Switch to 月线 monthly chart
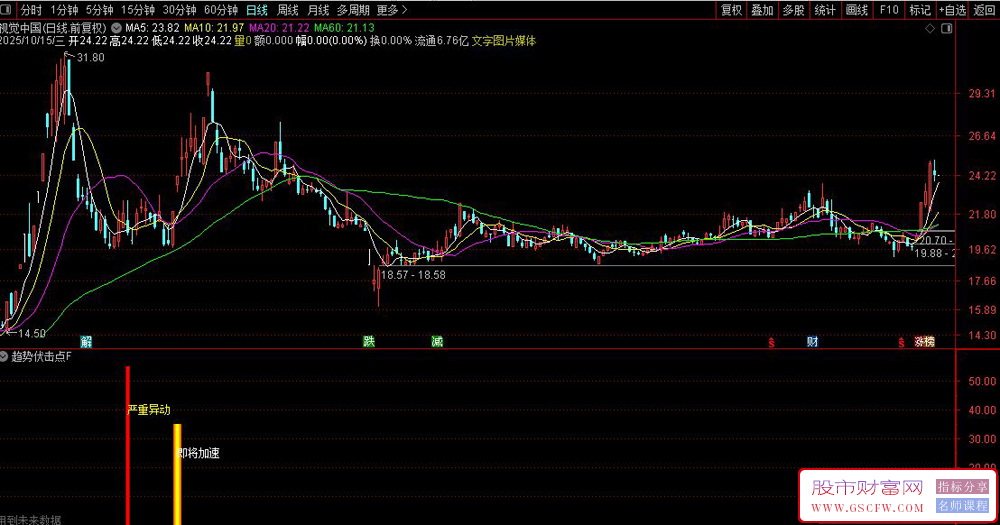1000x525 pixels. tap(318, 10)
